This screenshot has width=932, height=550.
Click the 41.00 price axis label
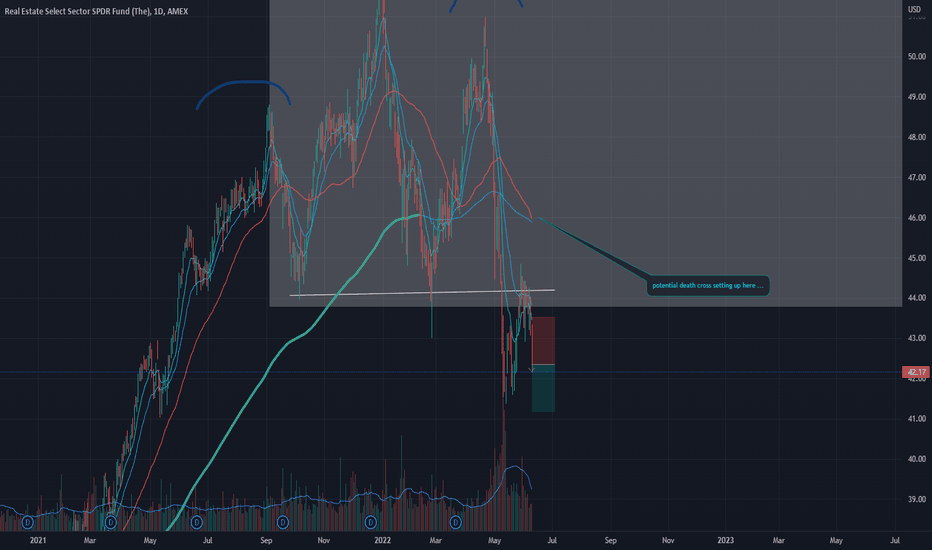pyautogui.click(x=917, y=419)
